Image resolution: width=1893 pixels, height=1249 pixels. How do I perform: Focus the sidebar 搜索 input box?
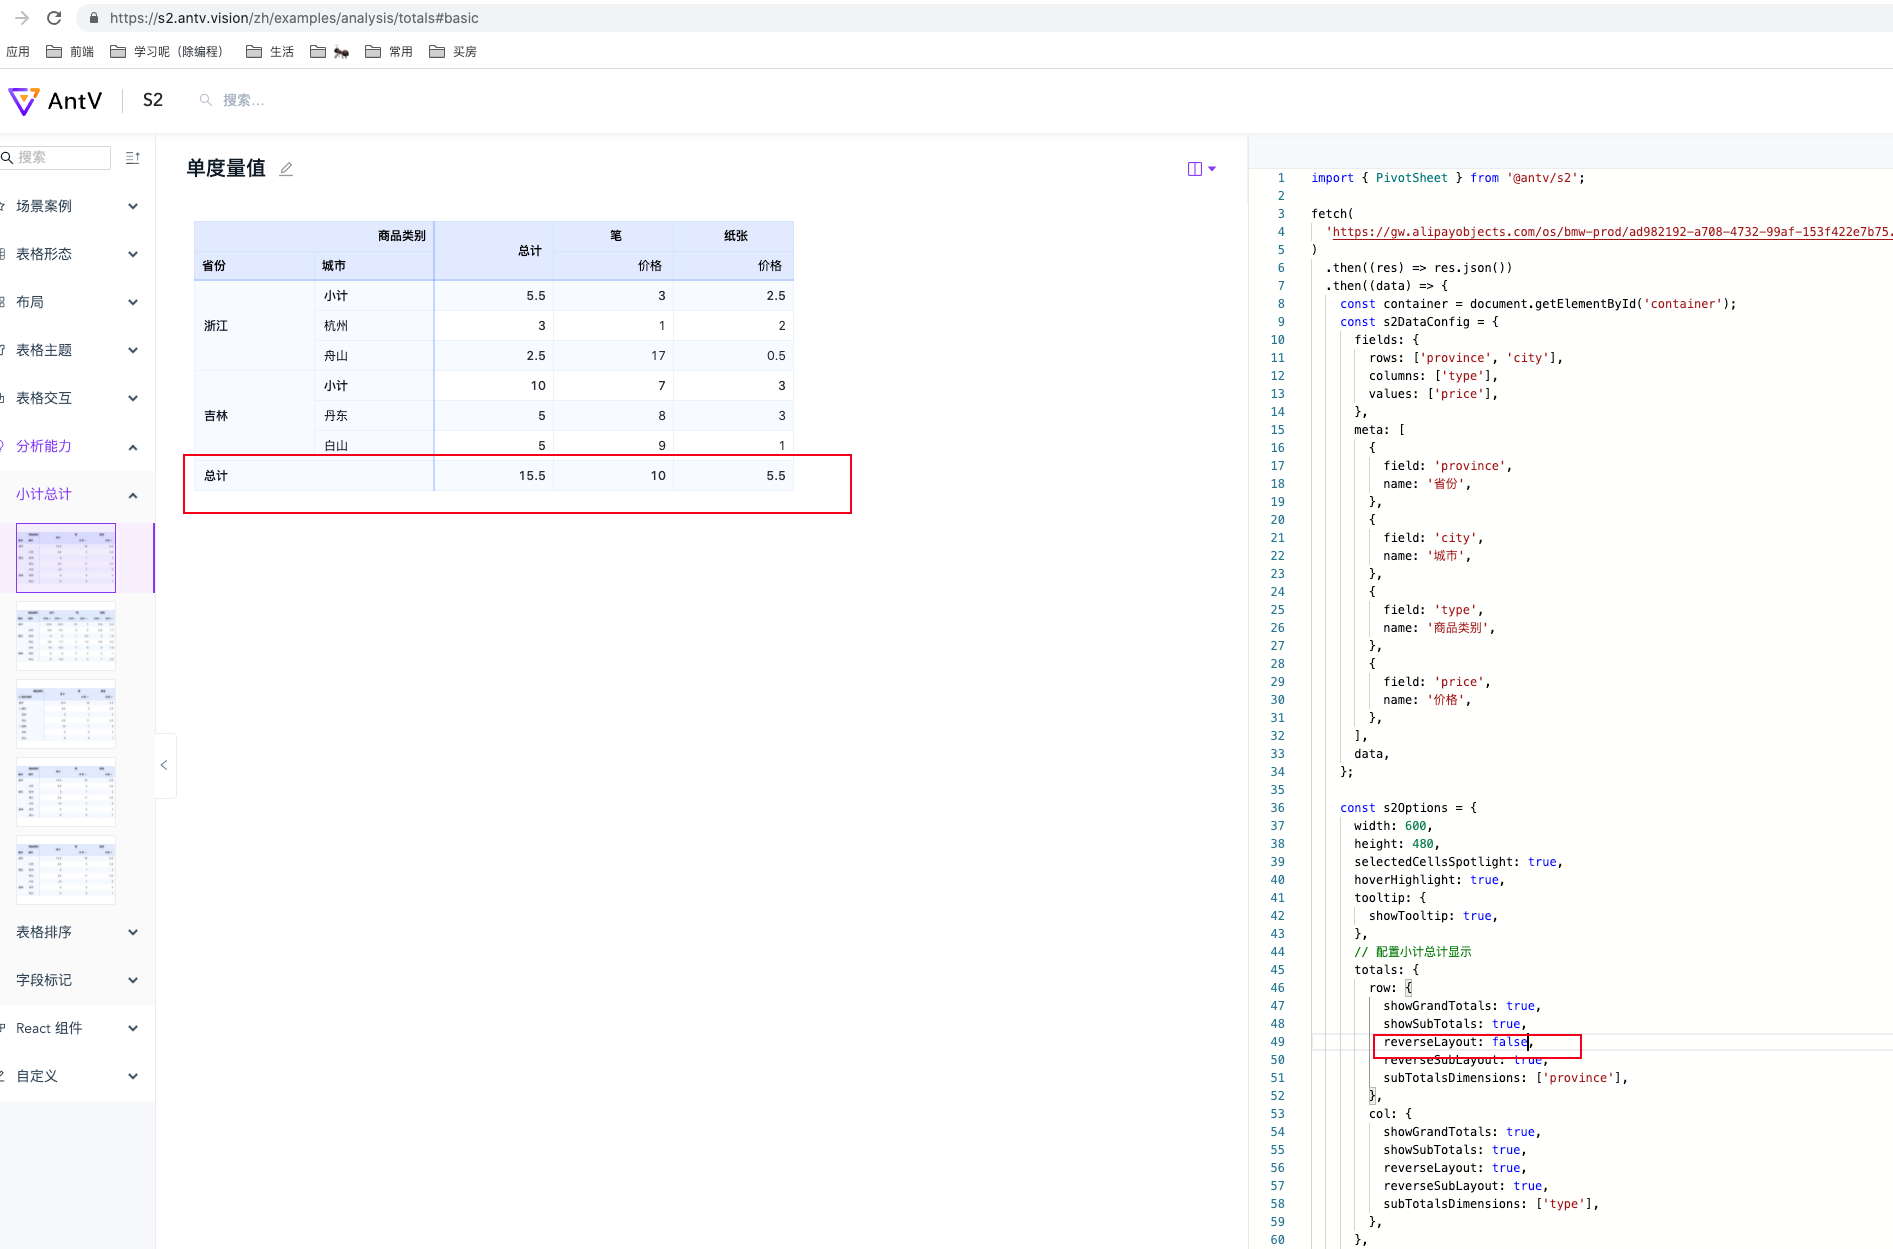(x=55, y=157)
